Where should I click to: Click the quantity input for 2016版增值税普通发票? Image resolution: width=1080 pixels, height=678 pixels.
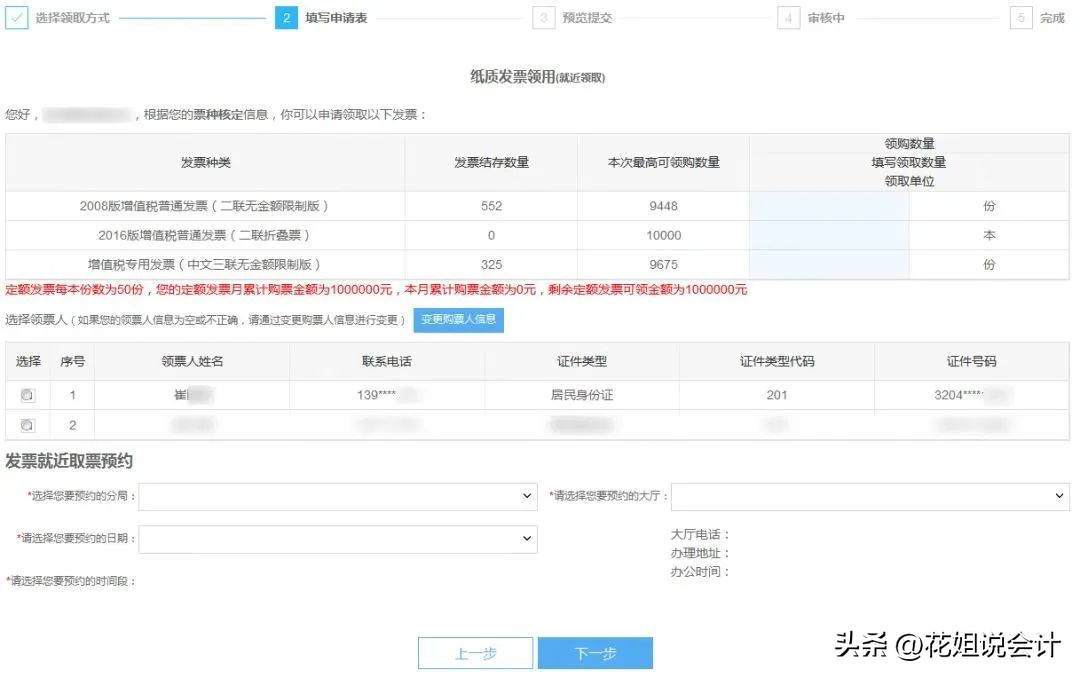(828, 234)
